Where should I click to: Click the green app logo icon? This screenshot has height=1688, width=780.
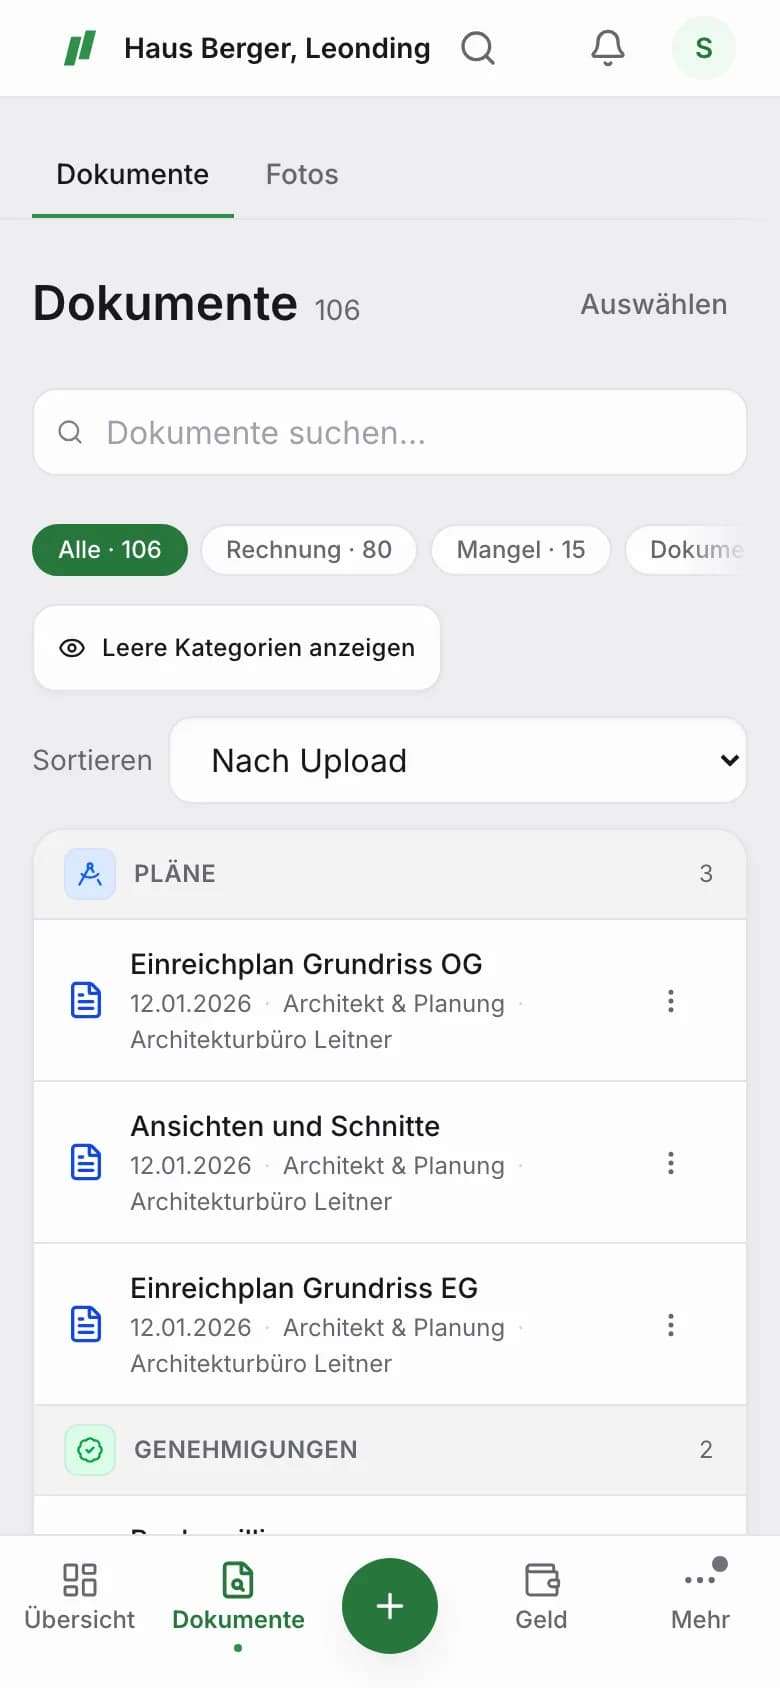[x=80, y=48]
